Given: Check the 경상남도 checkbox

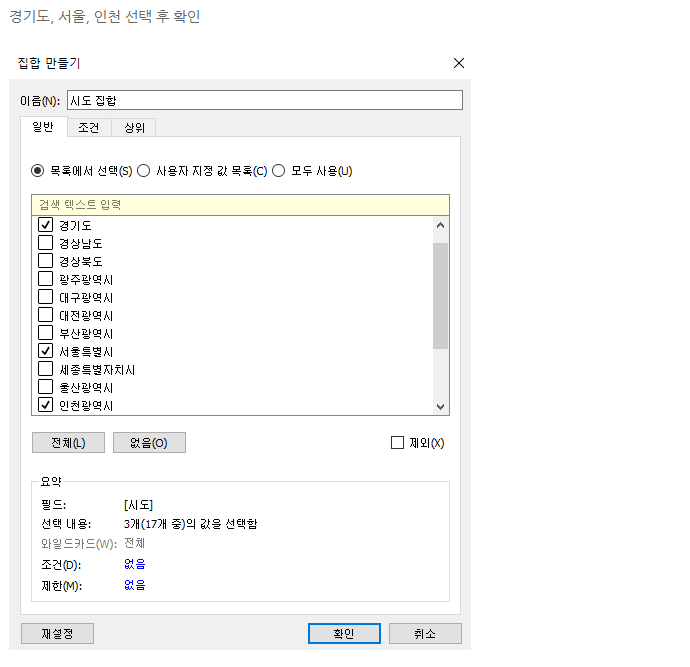Looking at the screenshot, I should tap(46, 243).
